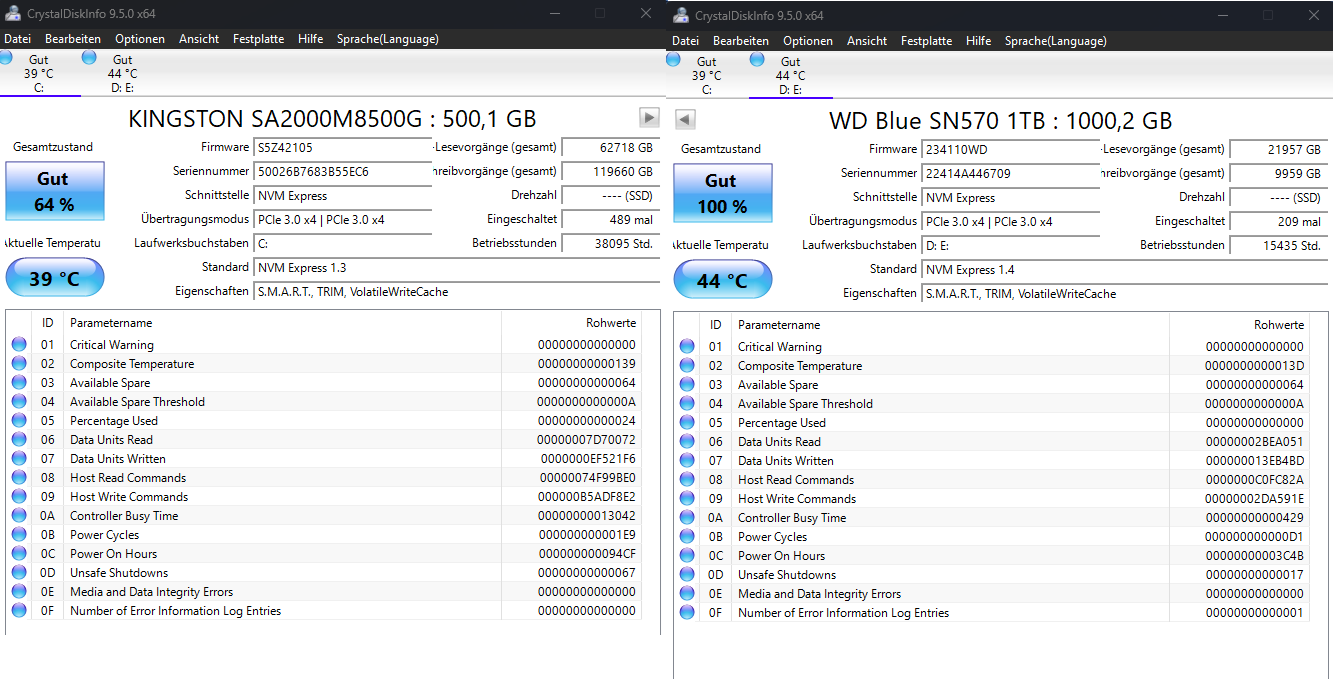Click ID column header in right window
The width and height of the screenshot is (1333, 679).
(715, 326)
